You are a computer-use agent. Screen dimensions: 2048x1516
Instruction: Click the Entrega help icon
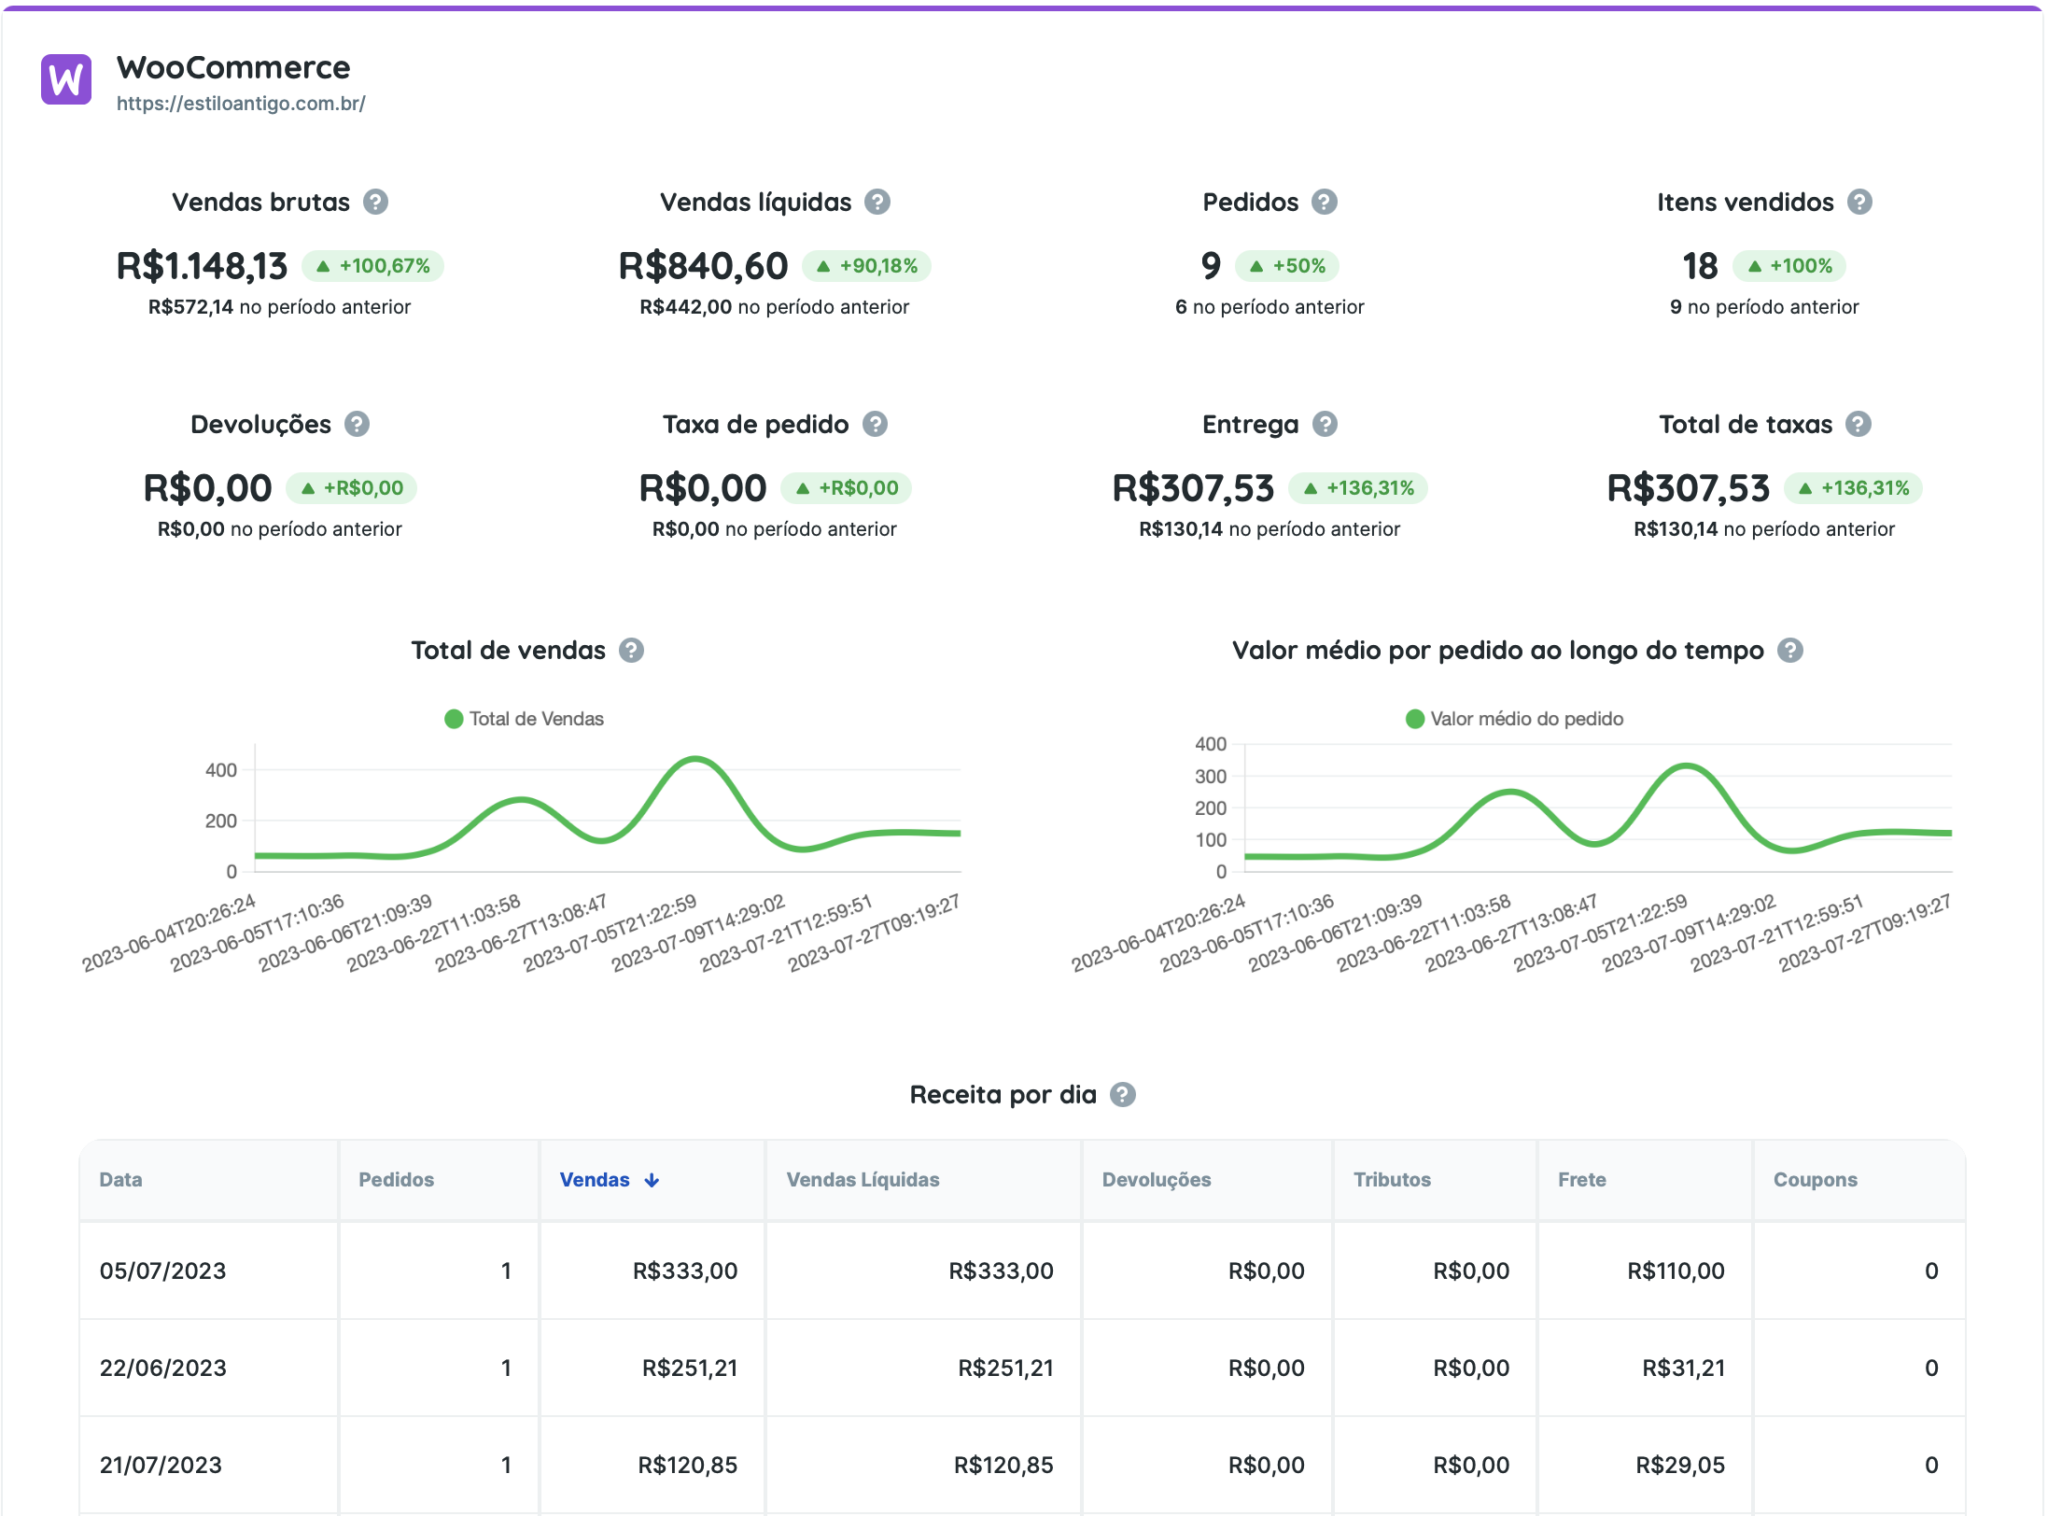(x=1325, y=424)
